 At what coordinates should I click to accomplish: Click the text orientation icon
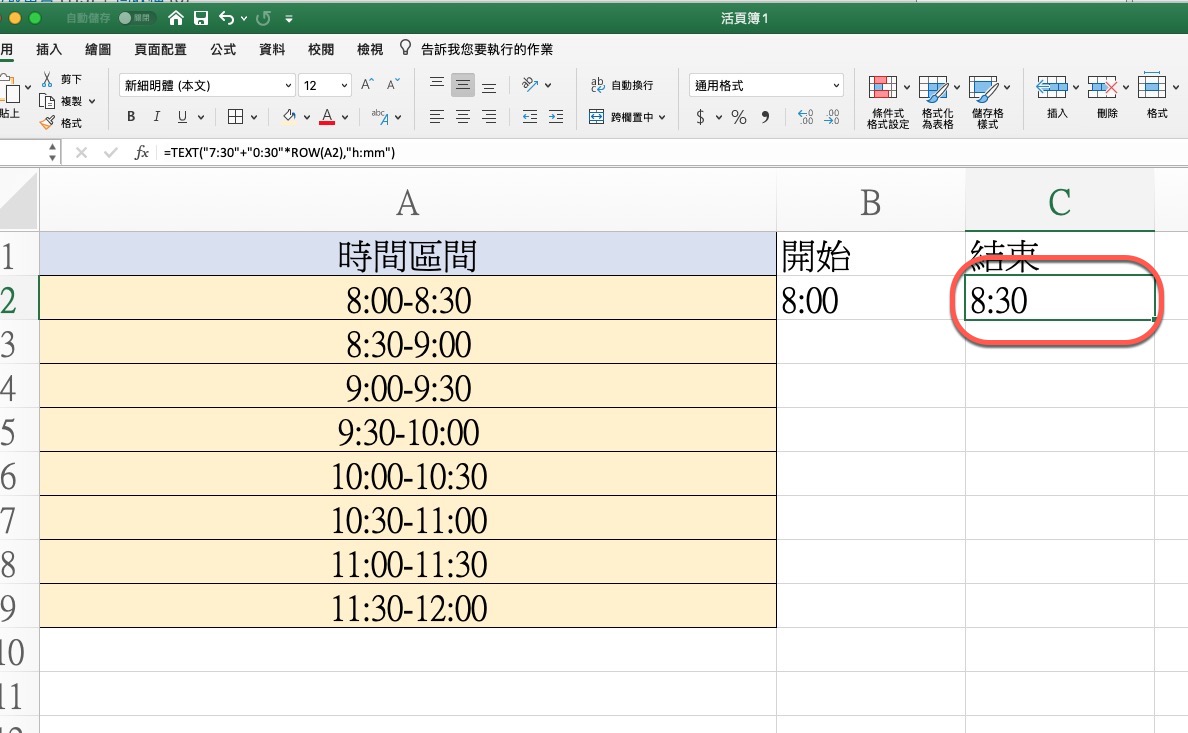point(530,85)
